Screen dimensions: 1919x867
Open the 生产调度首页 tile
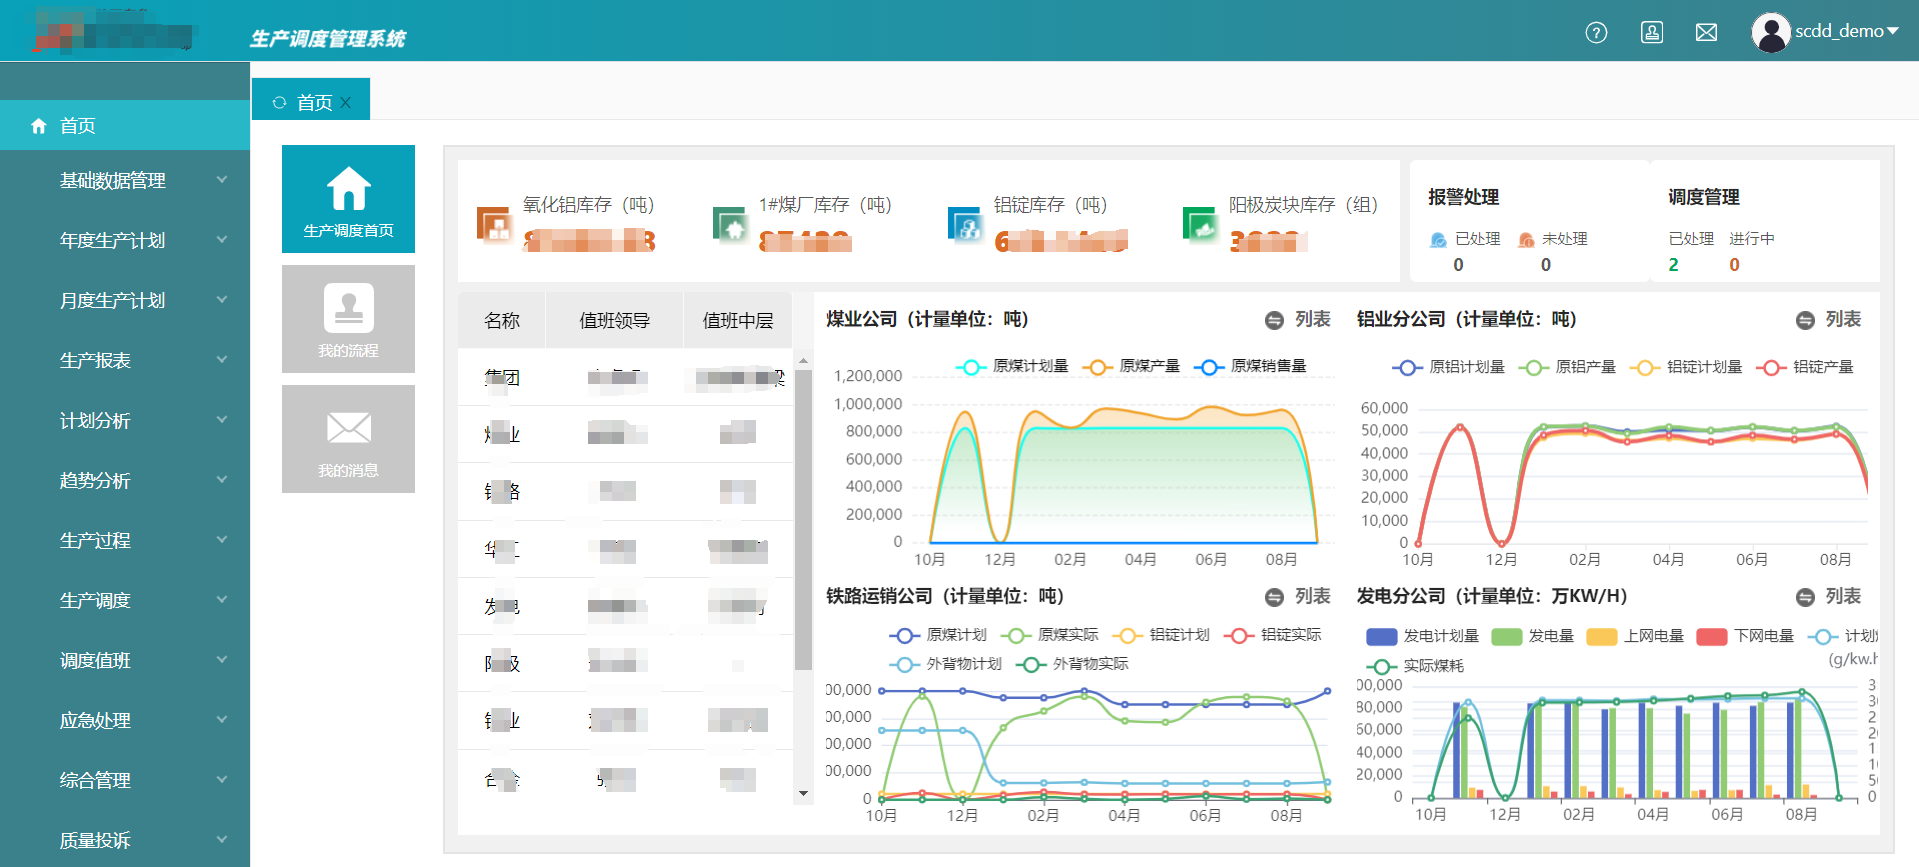pyautogui.click(x=348, y=199)
